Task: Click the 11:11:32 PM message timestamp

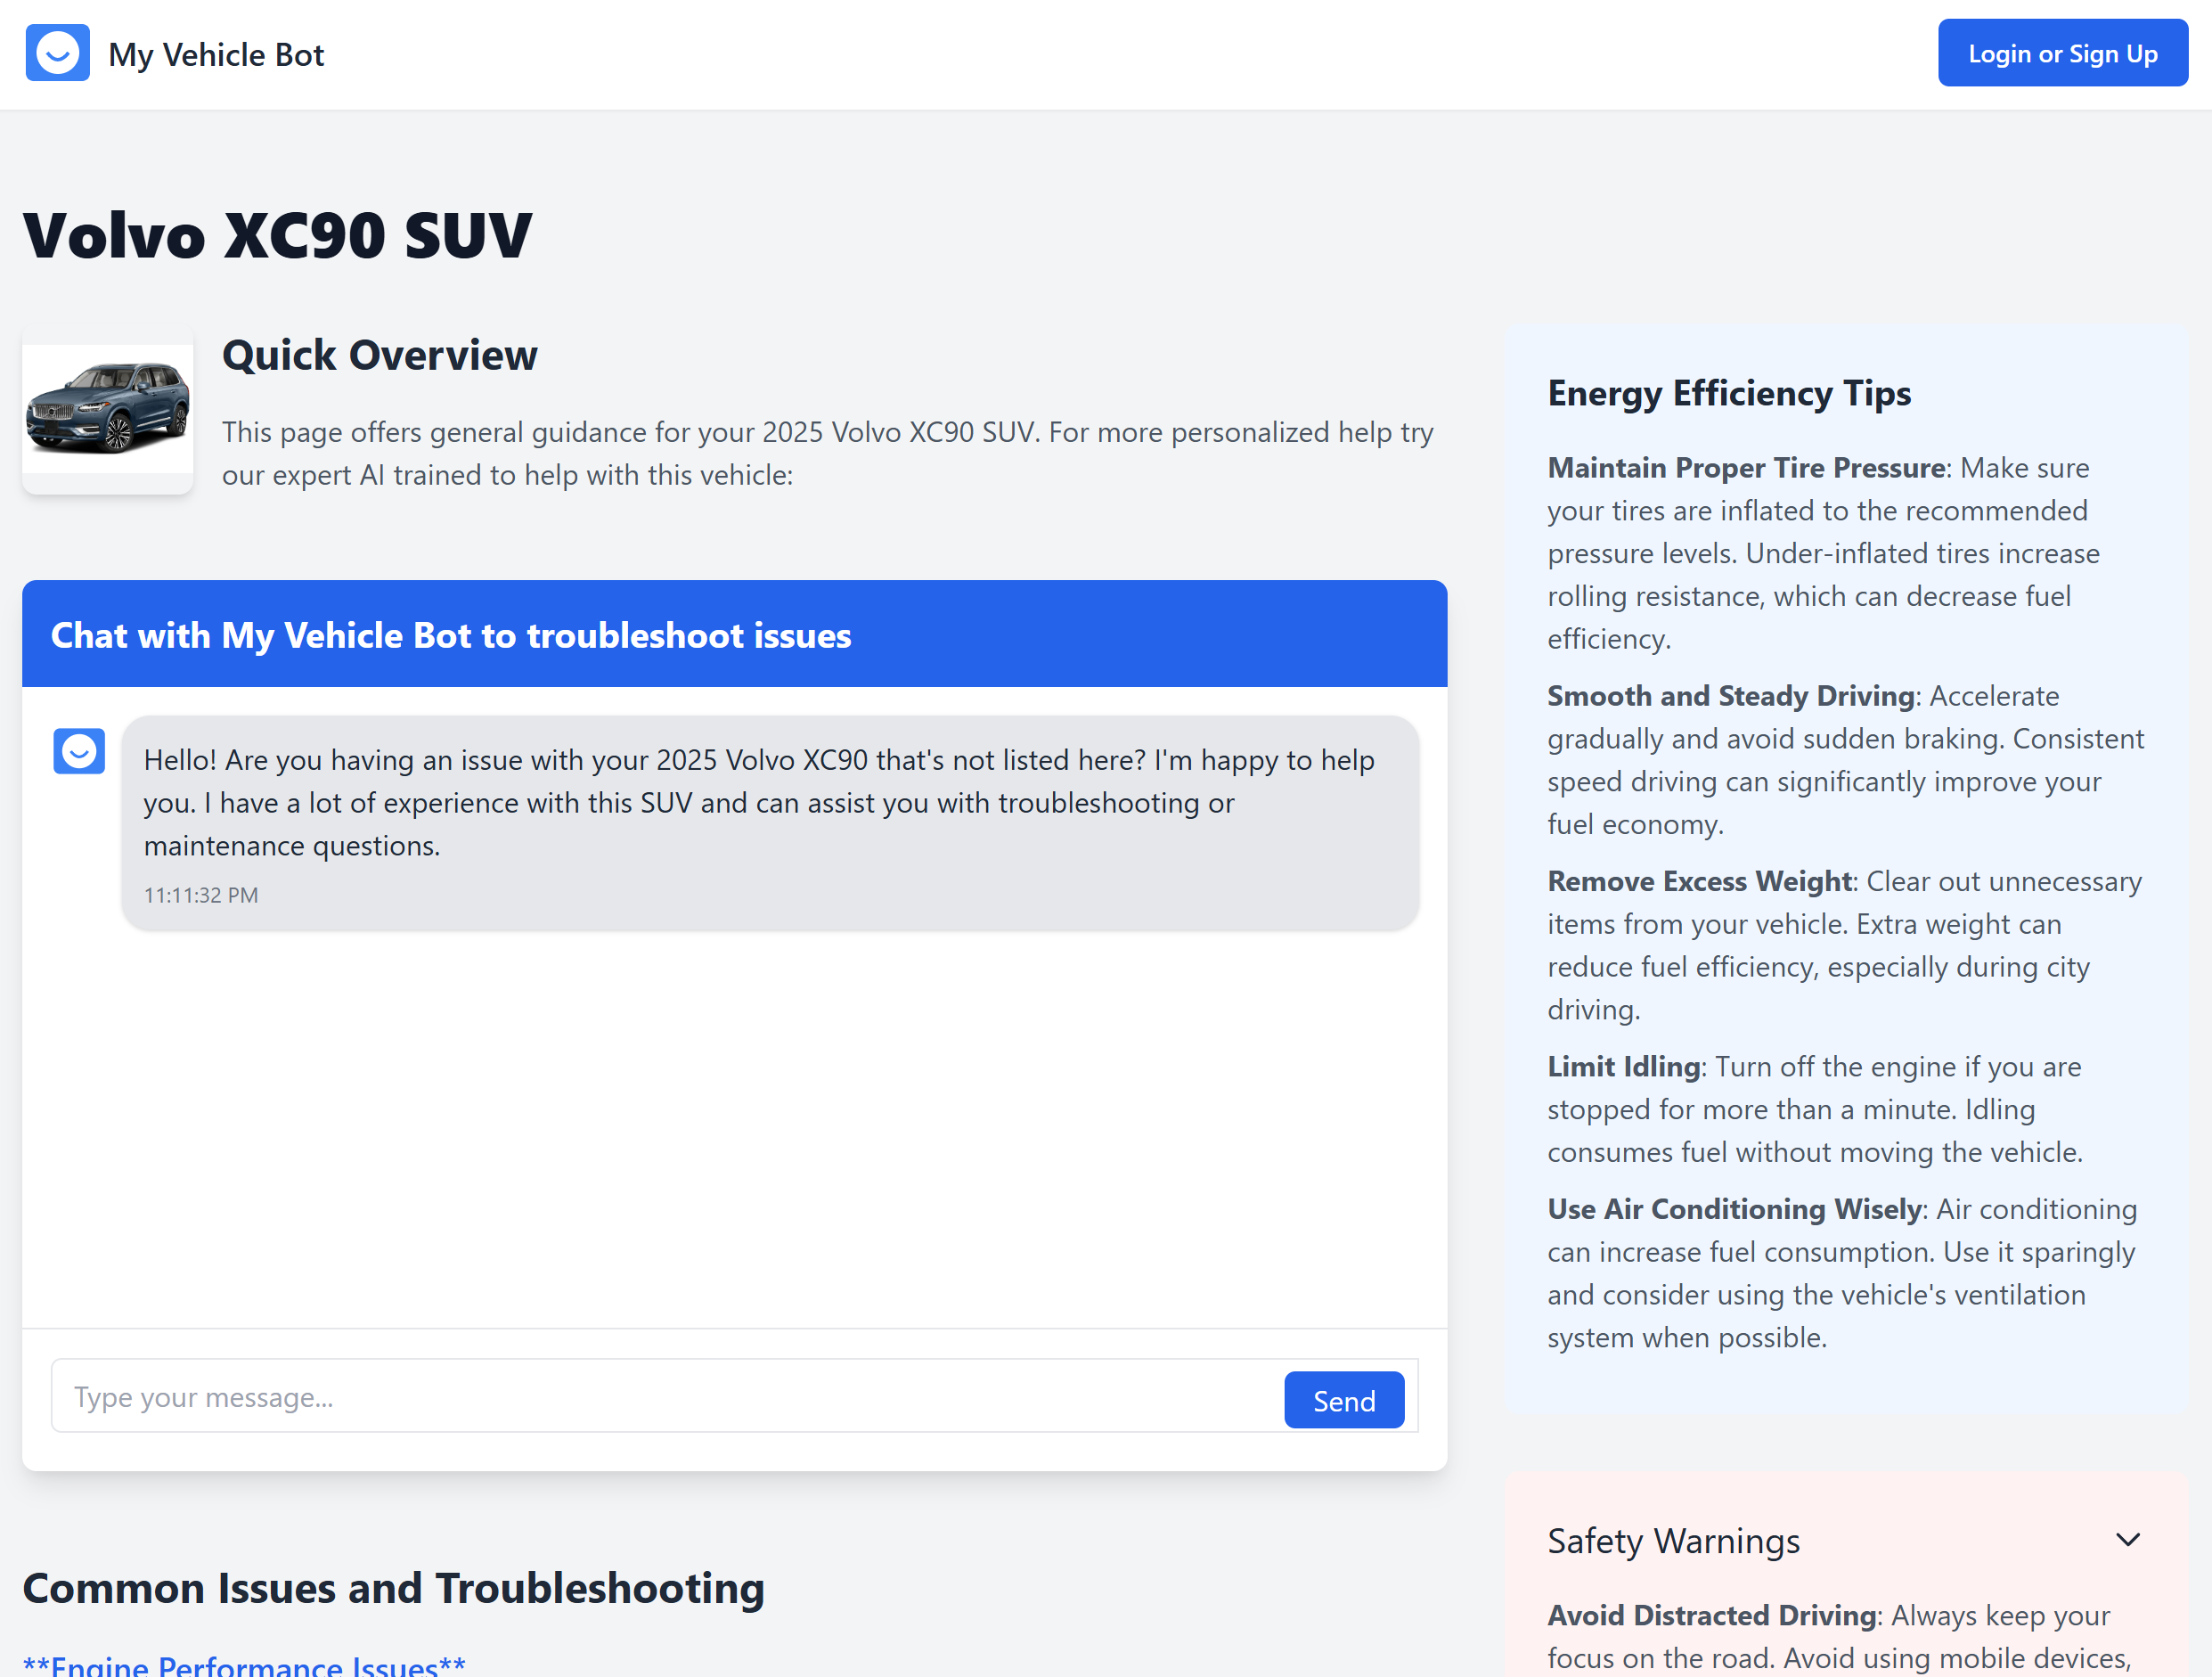Action: click(x=201, y=895)
